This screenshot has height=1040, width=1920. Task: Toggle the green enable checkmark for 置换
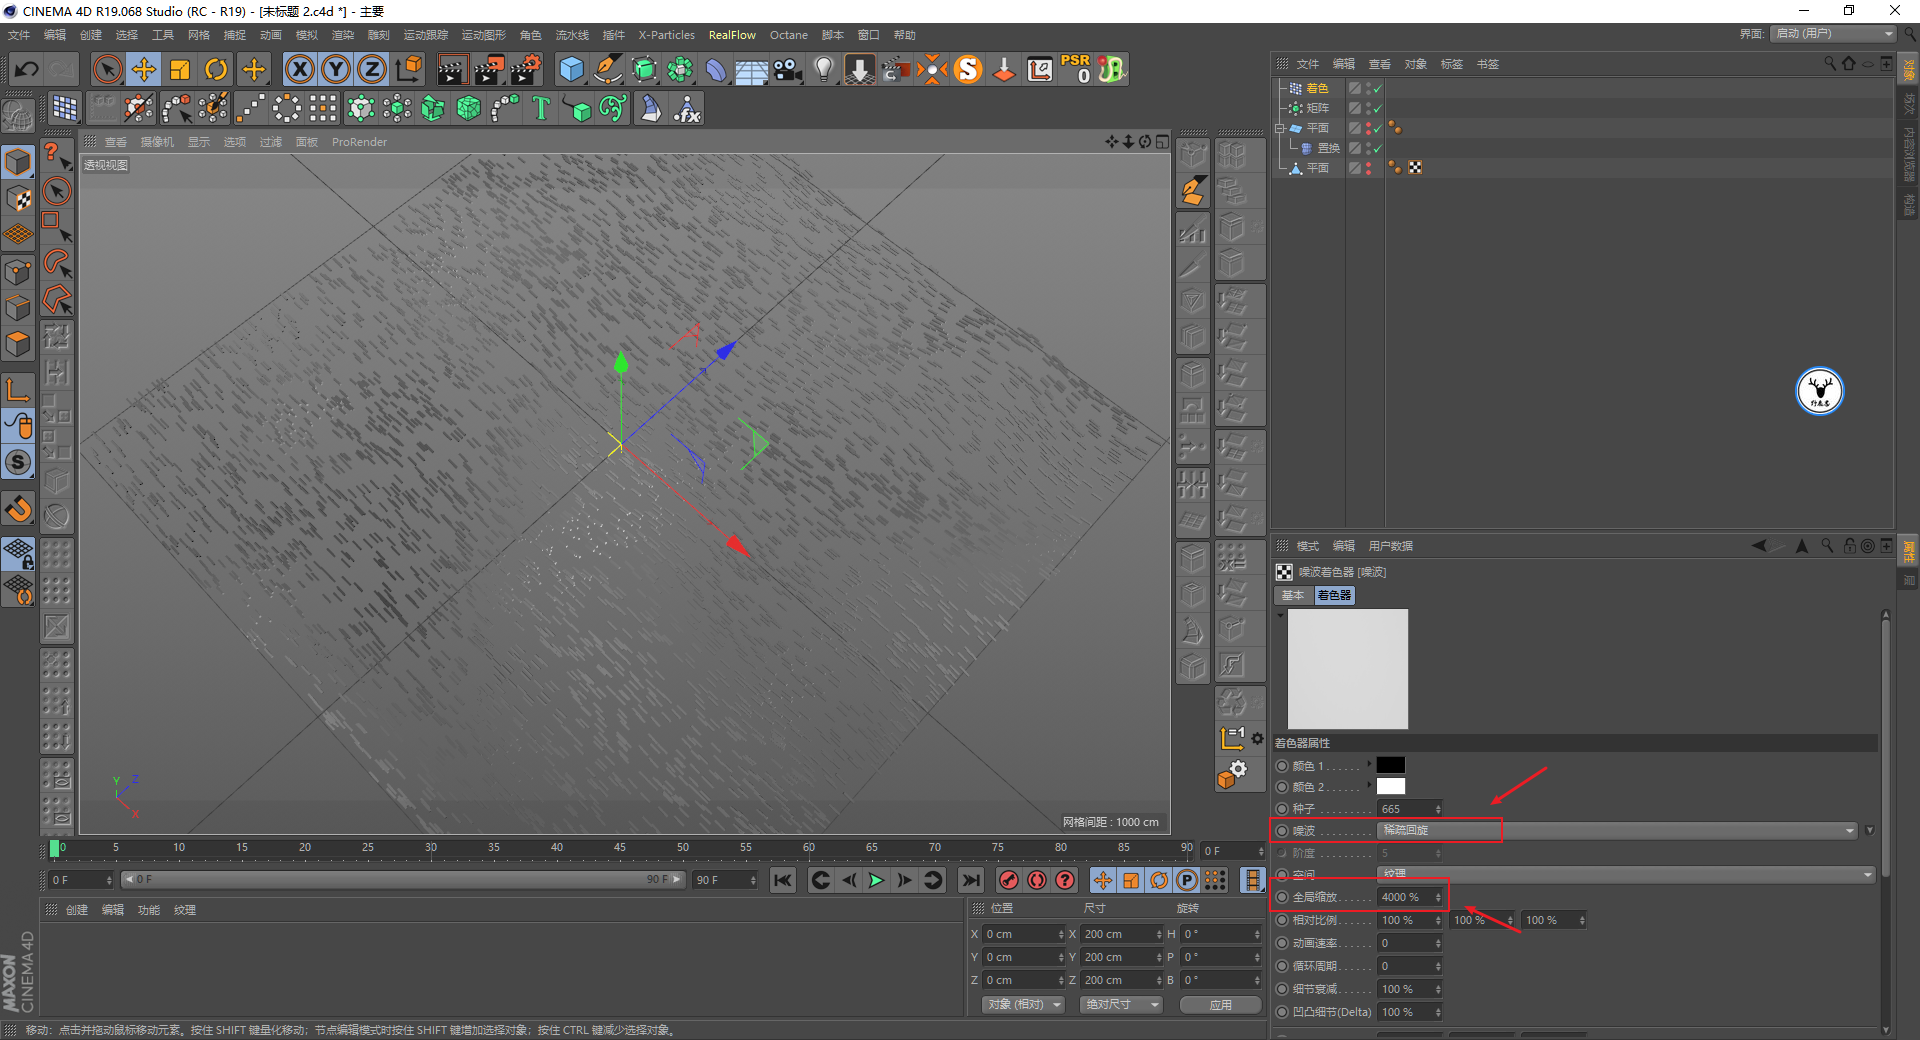[x=1377, y=148]
